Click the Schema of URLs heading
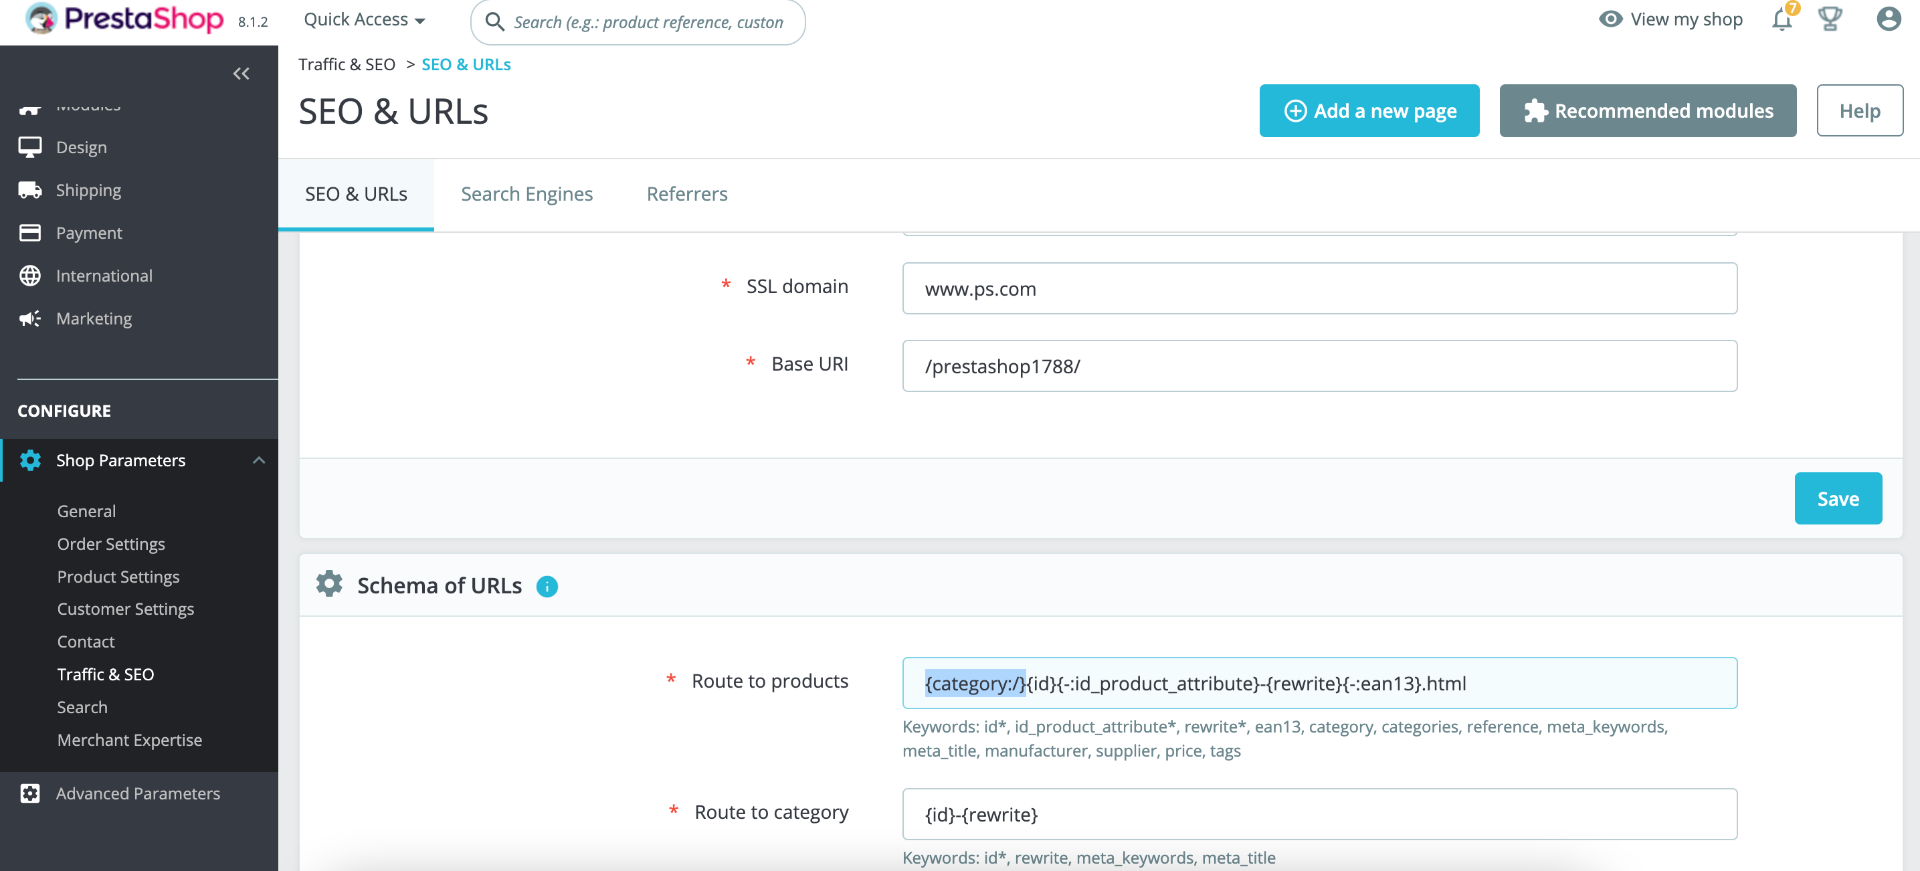Viewport: 1920px width, 871px height. (439, 586)
